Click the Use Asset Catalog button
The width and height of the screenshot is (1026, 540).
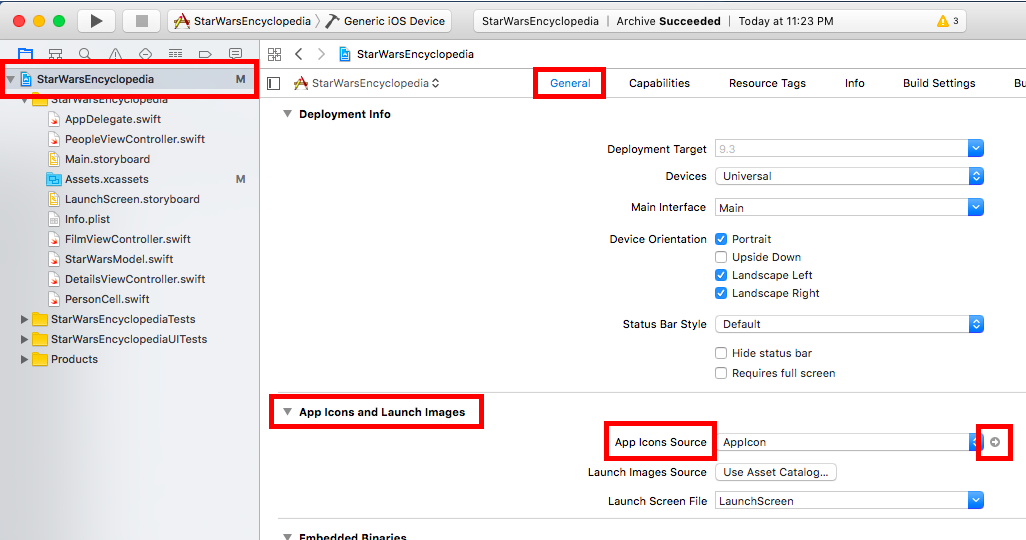(x=775, y=472)
